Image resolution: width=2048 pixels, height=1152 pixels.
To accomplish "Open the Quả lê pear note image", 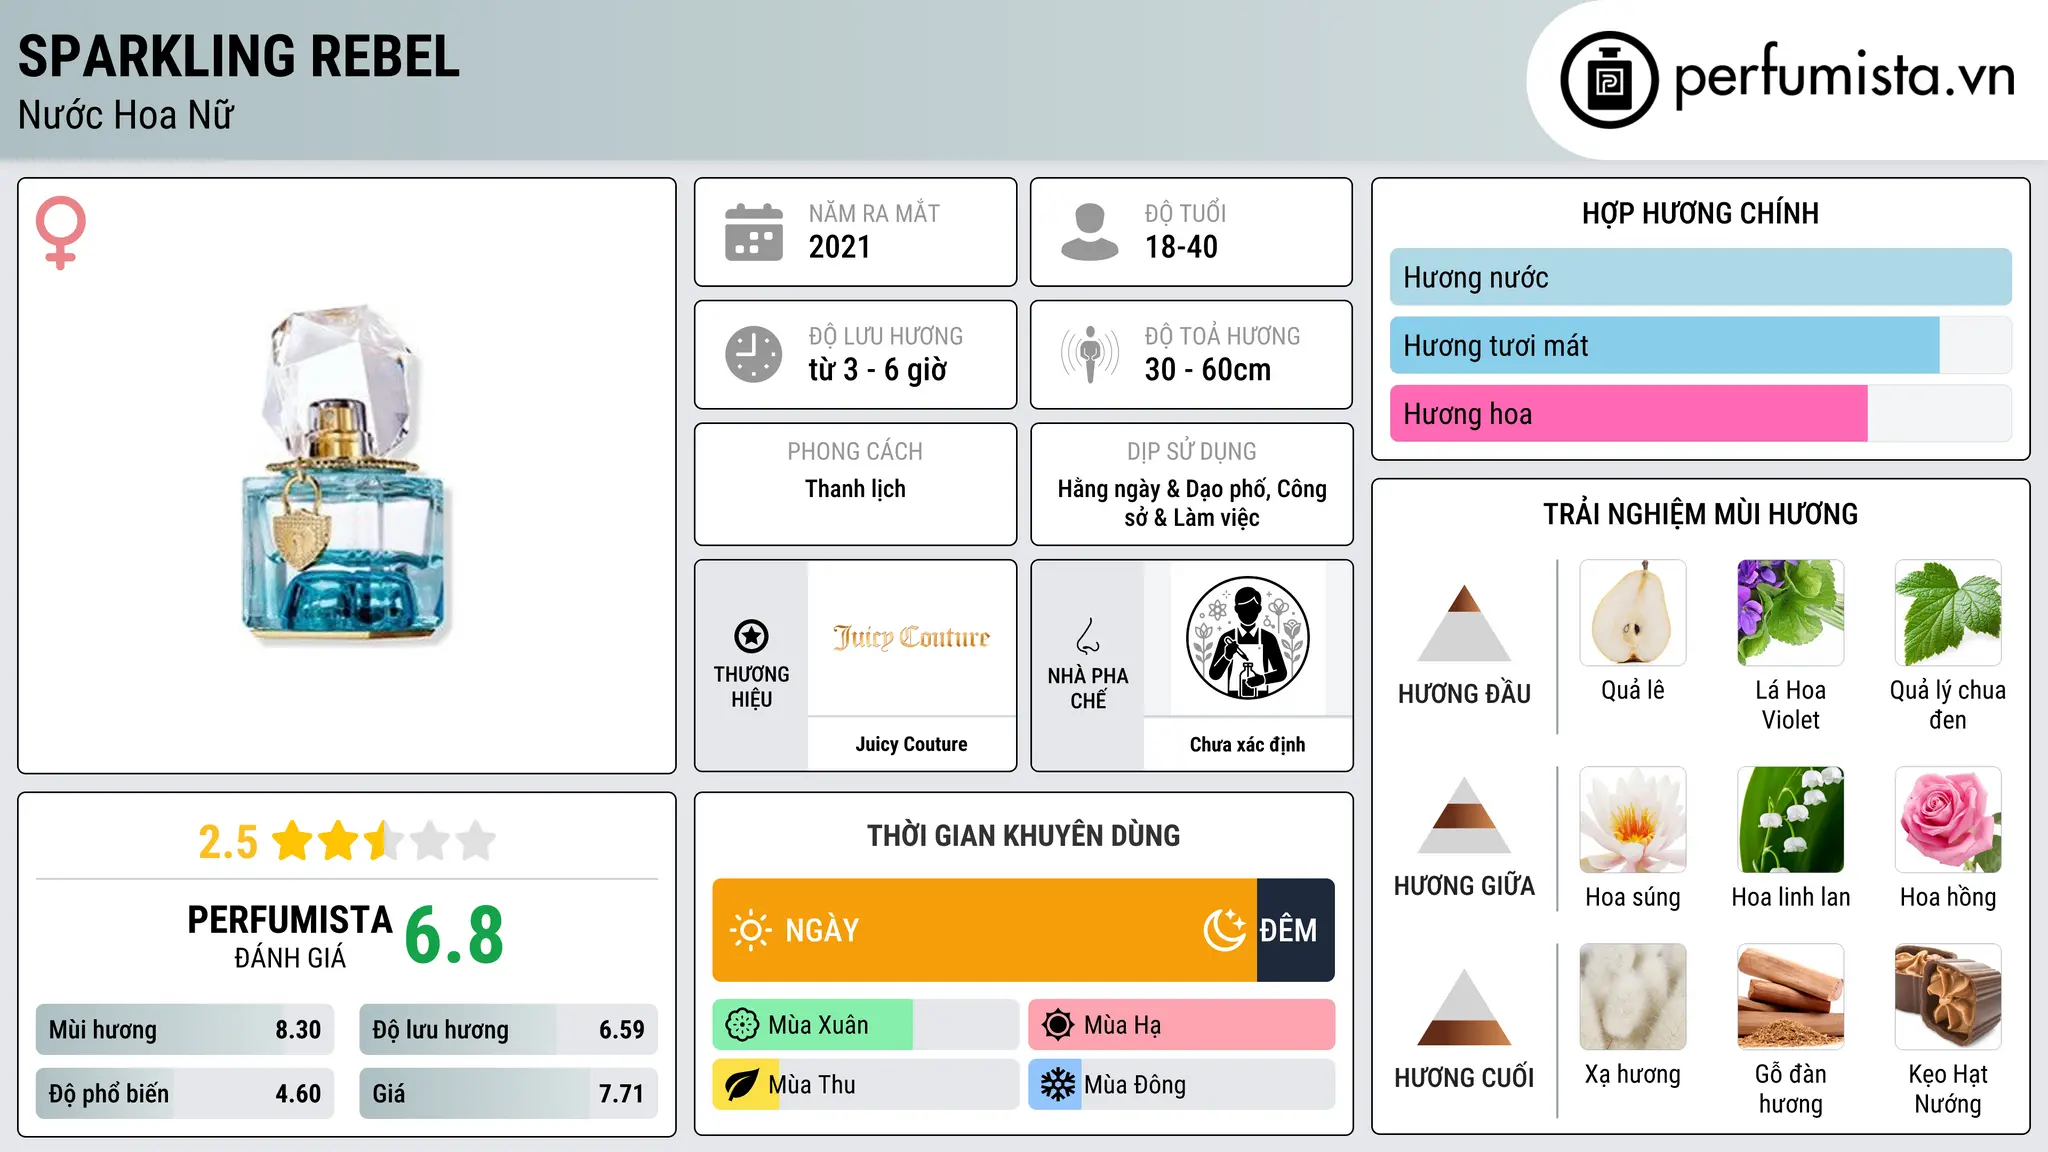I will 1633,613.
